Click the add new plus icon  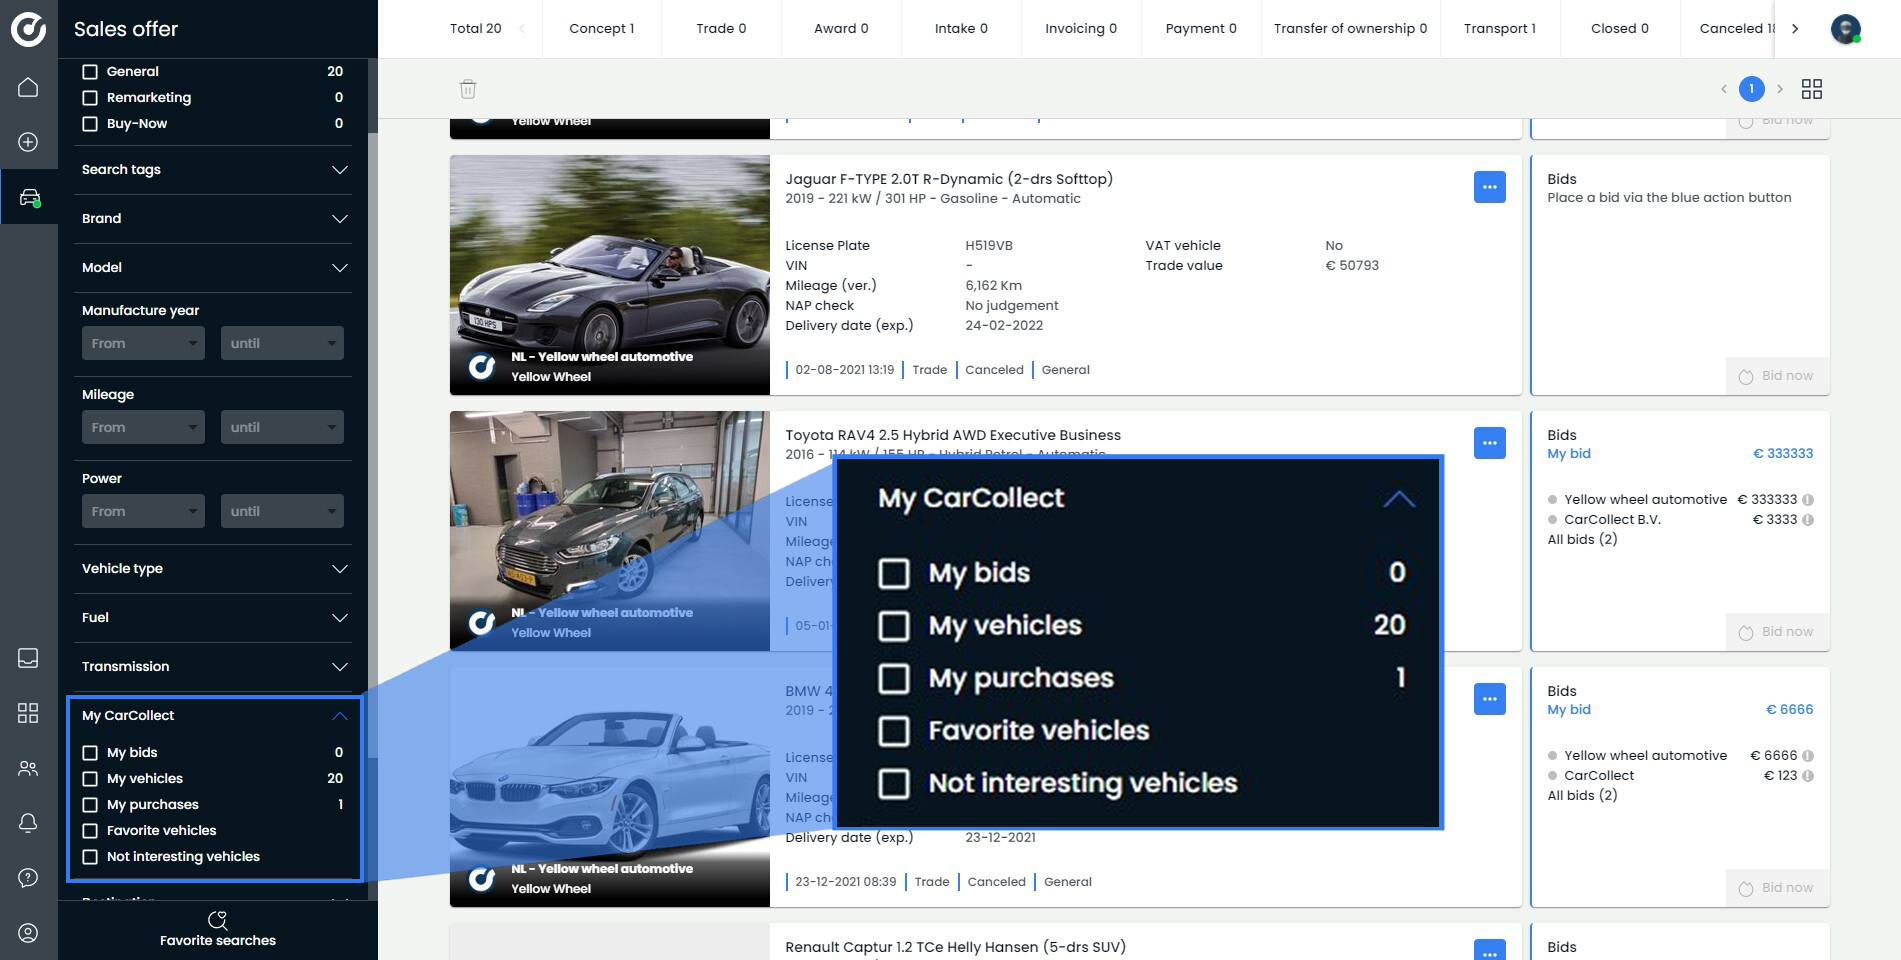[28, 142]
